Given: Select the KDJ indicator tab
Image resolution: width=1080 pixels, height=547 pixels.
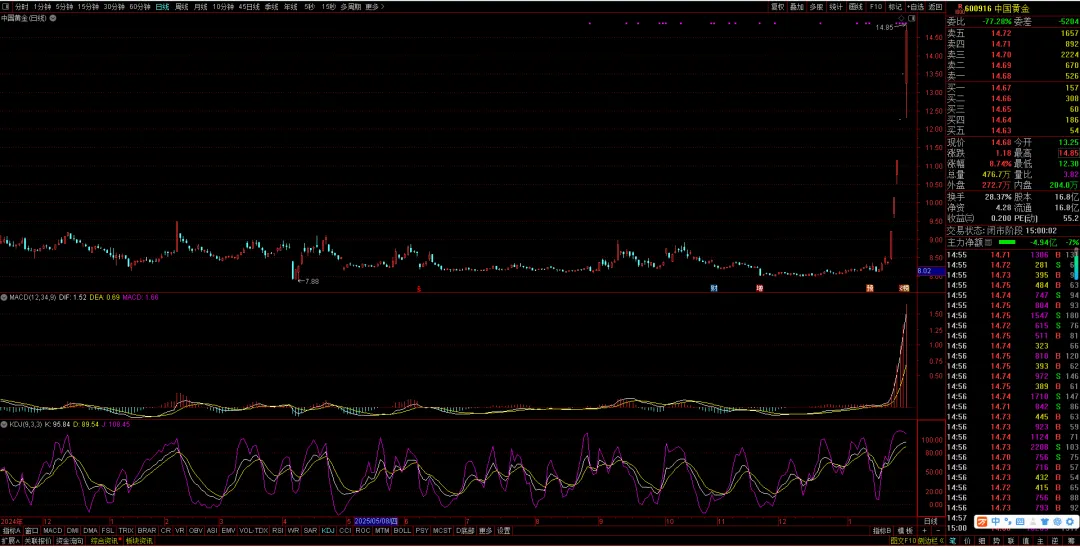Looking at the screenshot, I should (x=328, y=531).
